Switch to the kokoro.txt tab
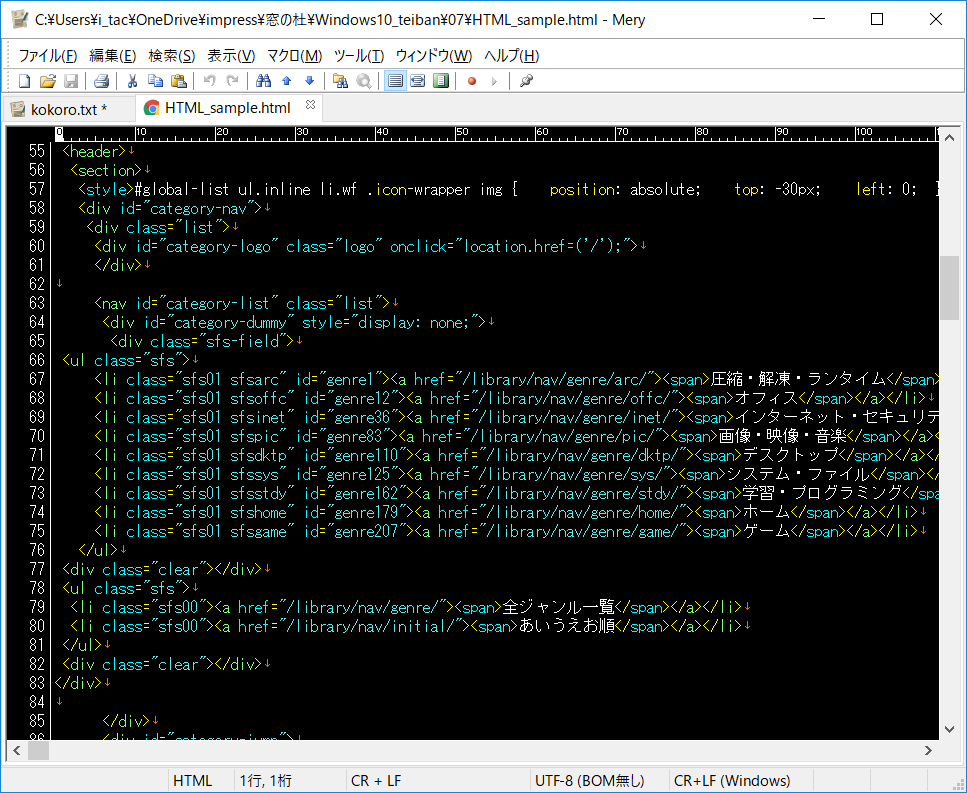This screenshot has width=967, height=793. tap(68, 108)
